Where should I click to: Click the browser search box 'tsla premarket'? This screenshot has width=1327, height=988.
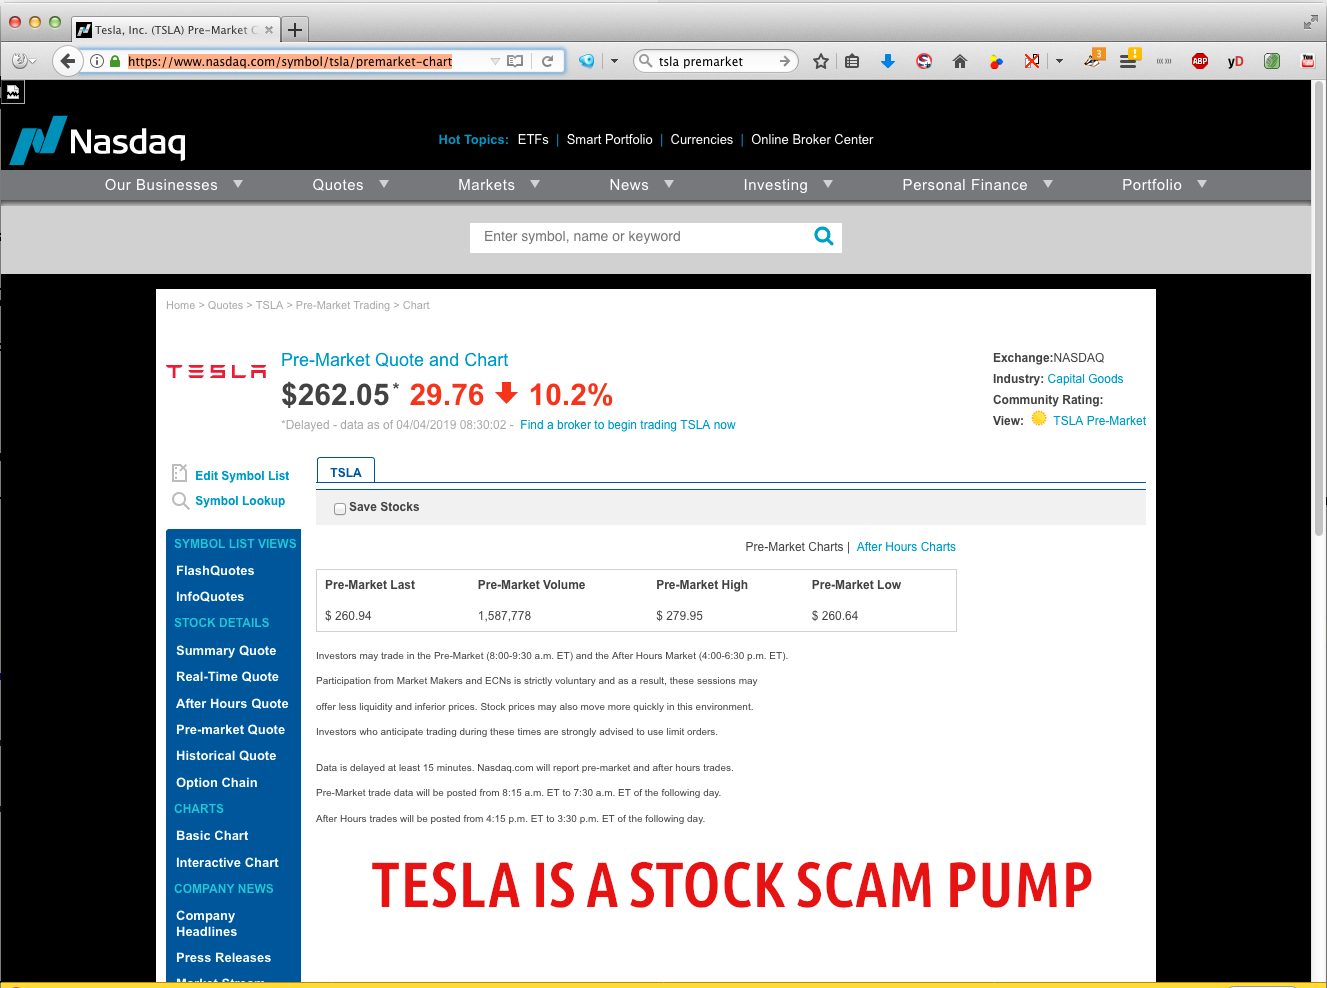tap(716, 61)
